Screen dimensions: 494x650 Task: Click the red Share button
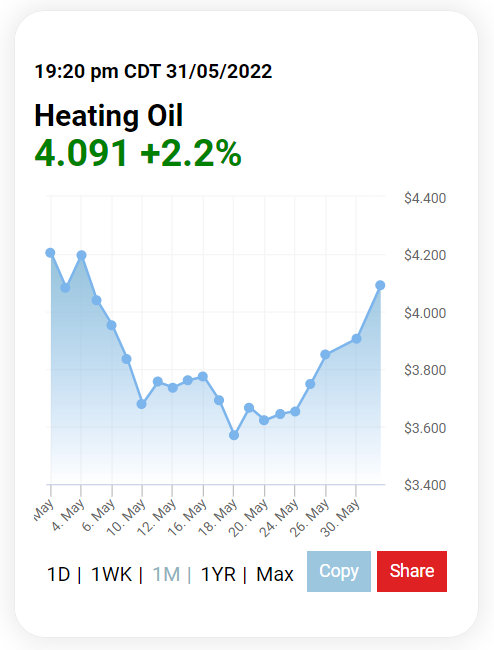tap(412, 571)
